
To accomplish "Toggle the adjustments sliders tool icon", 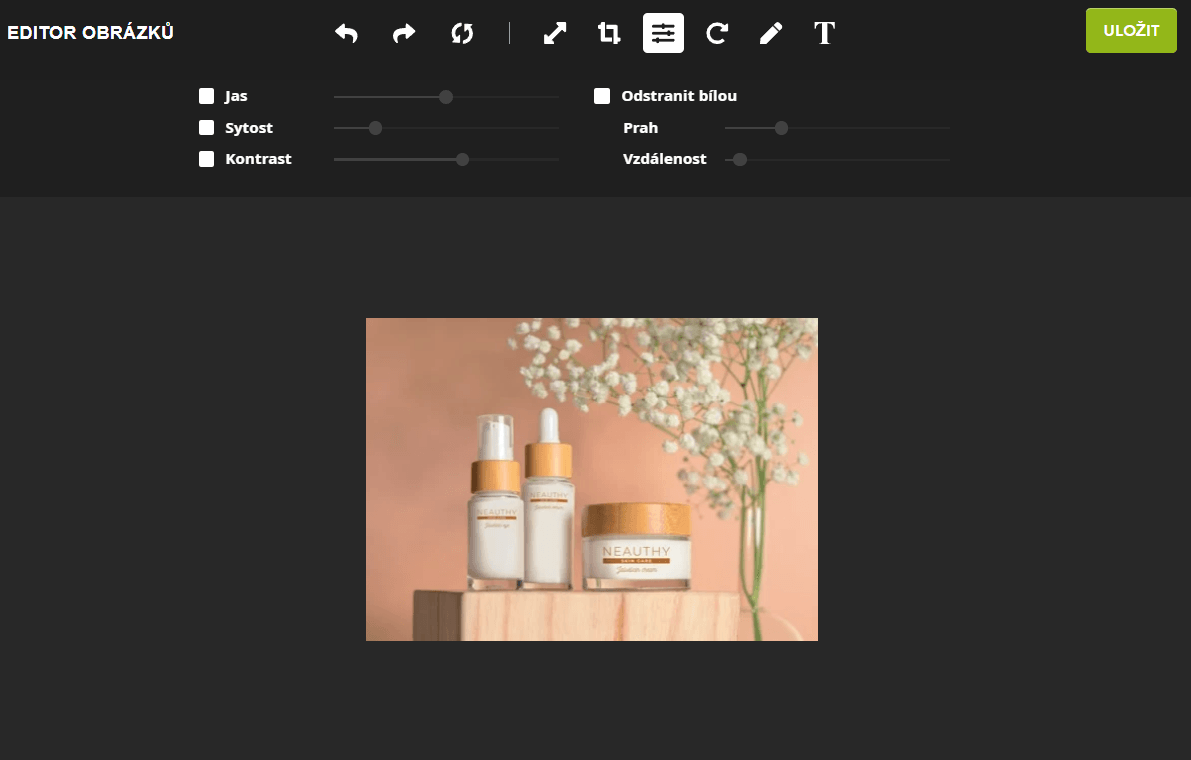I will pos(663,33).
